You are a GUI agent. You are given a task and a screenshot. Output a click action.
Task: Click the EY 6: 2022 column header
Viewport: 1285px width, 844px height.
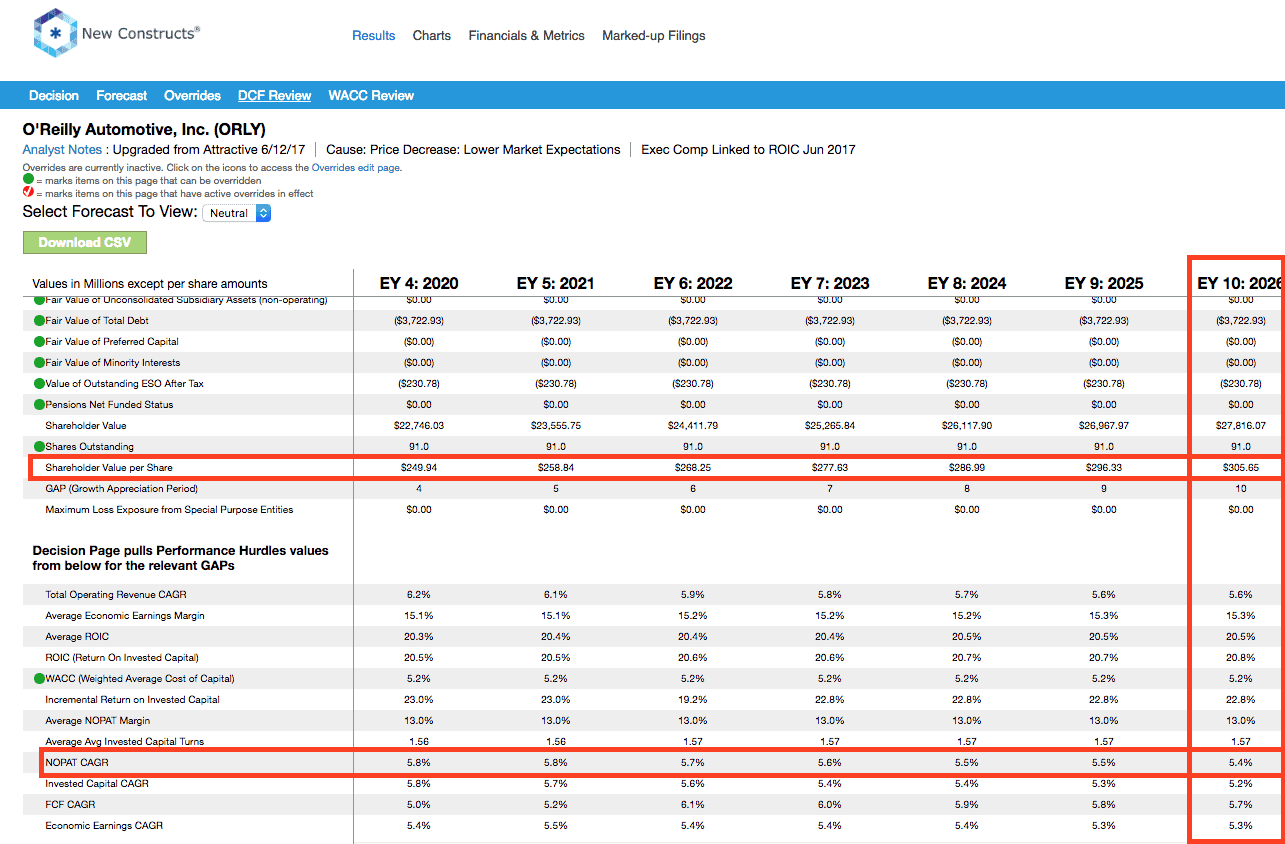[693, 283]
